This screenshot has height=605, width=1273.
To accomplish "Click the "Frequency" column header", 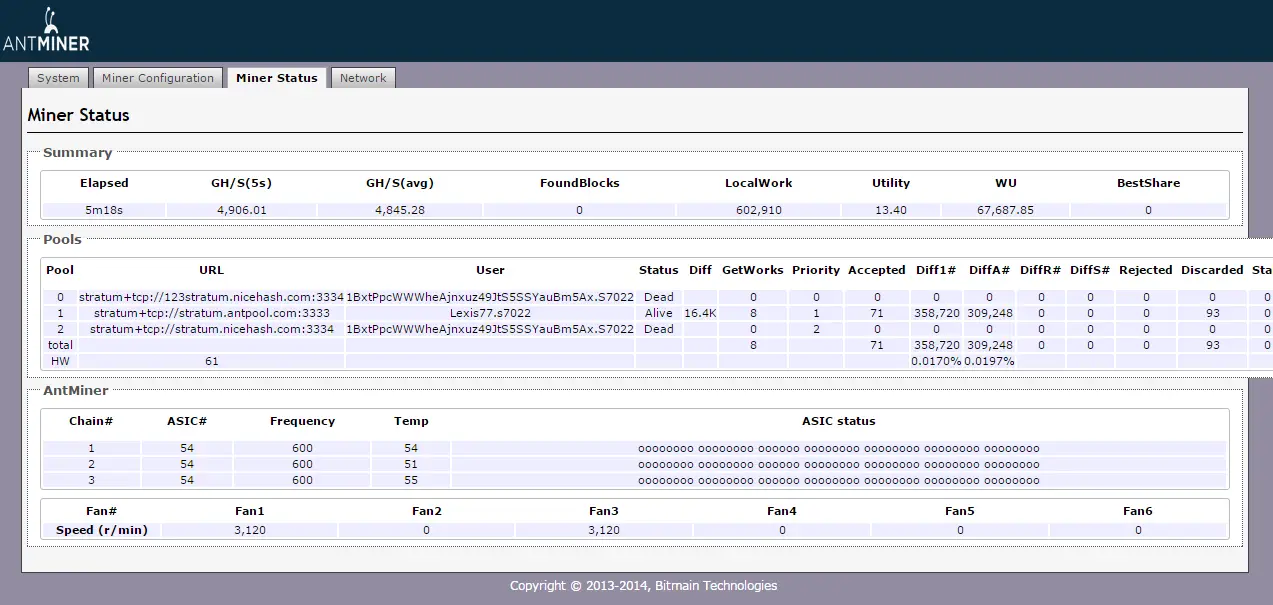I will click(303, 422).
